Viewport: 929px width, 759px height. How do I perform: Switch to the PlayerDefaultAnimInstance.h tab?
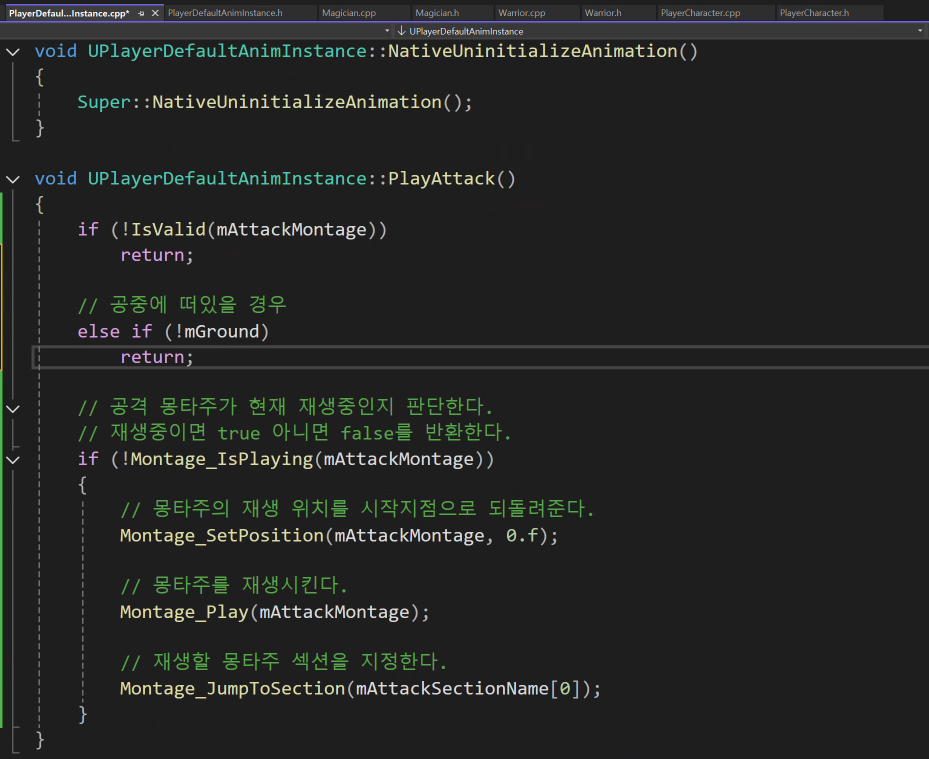[225, 12]
